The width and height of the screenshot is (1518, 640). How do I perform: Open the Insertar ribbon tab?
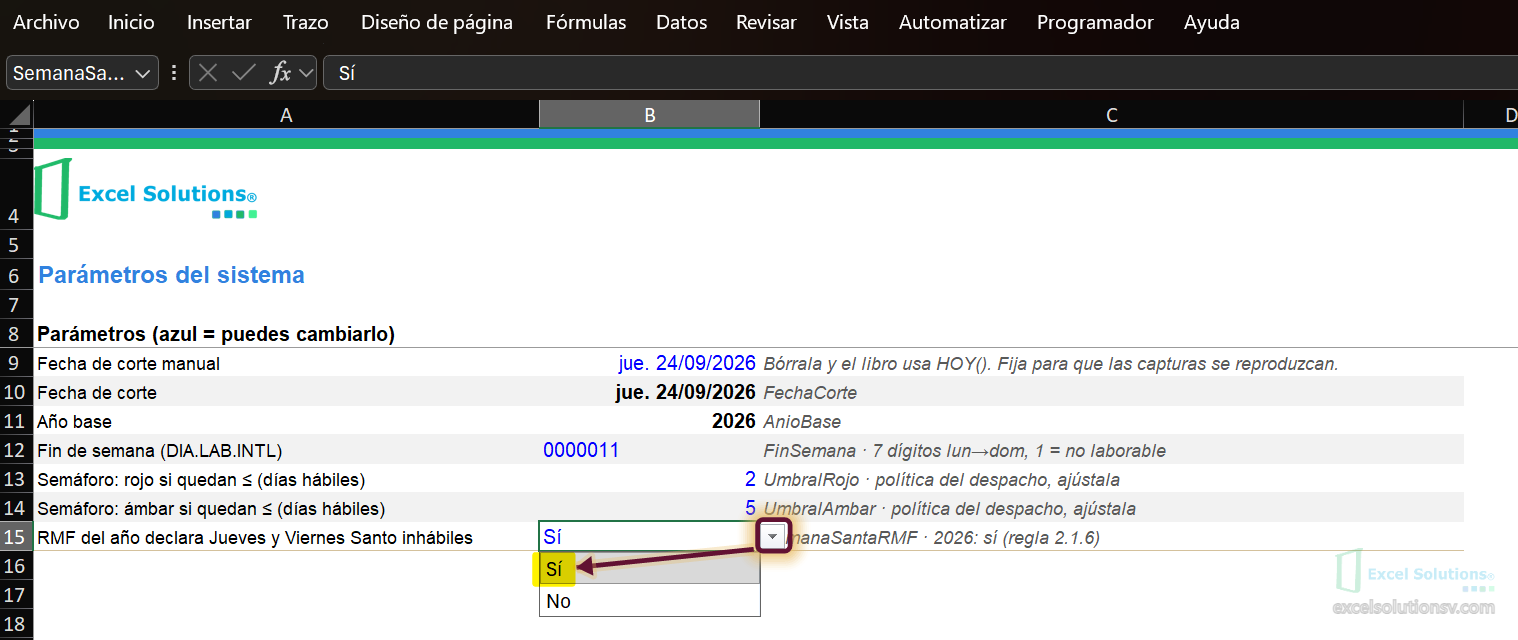[219, 22]
